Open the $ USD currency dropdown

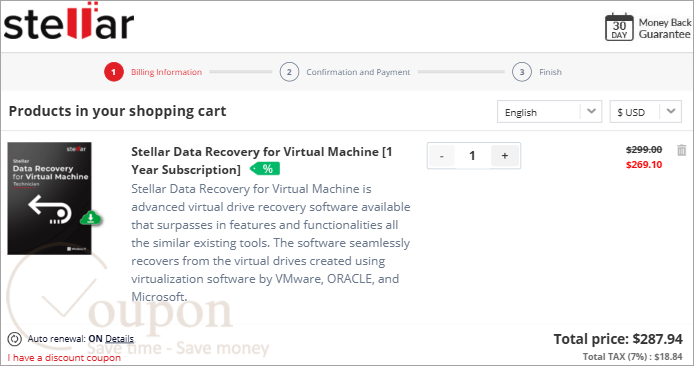click(645, 112)
